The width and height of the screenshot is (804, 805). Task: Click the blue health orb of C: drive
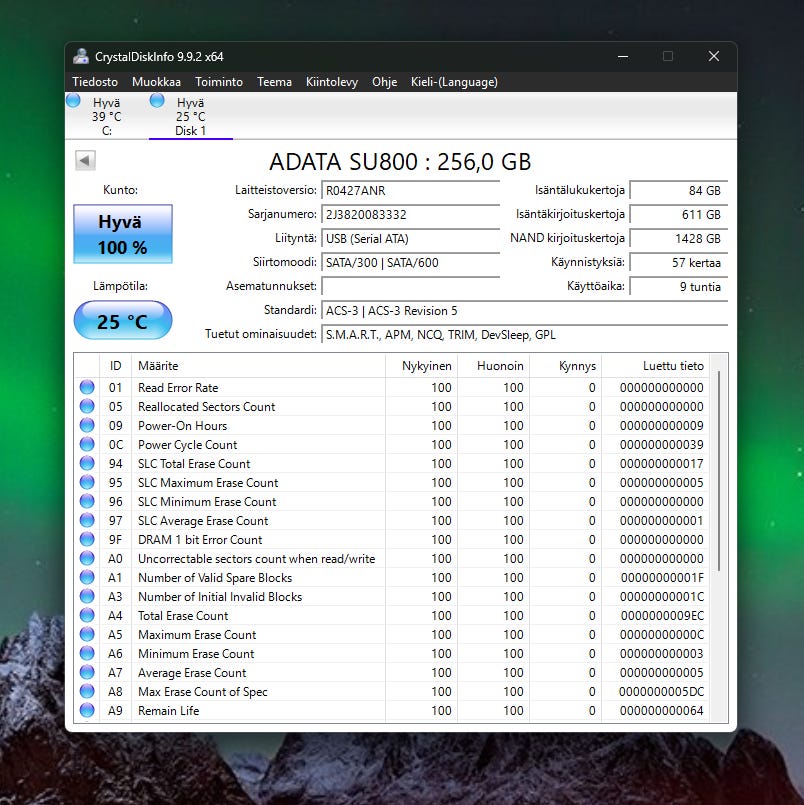tap(73, 101)
